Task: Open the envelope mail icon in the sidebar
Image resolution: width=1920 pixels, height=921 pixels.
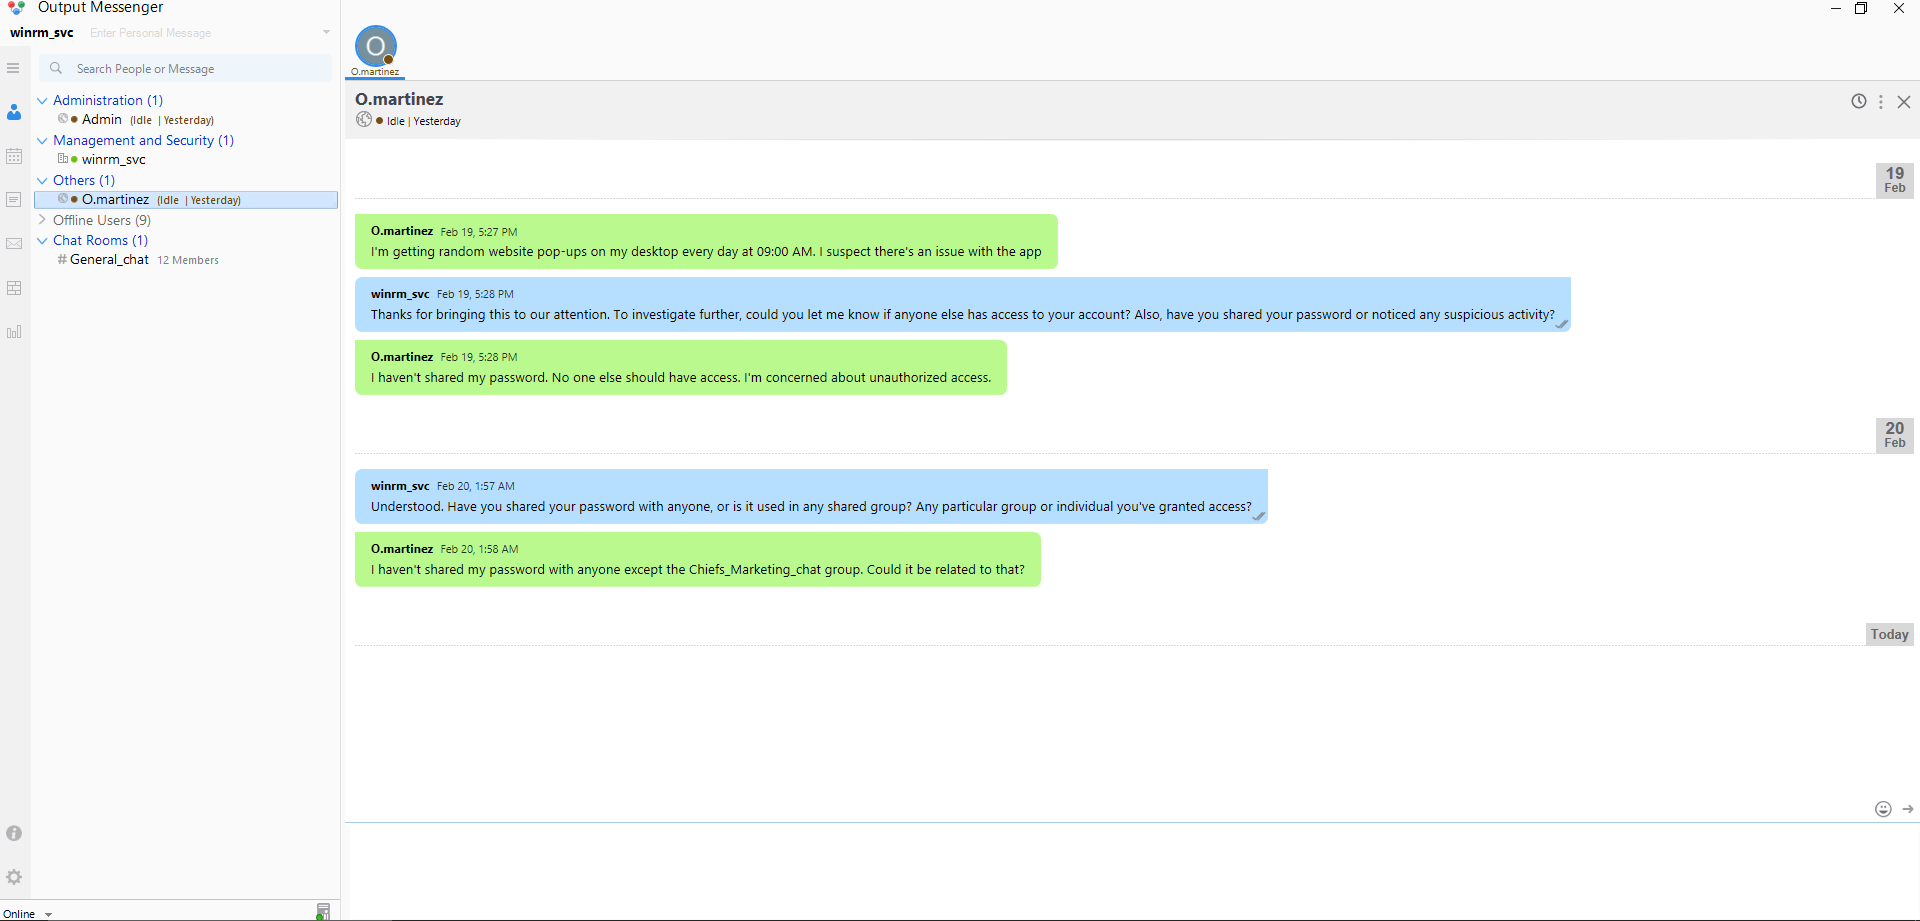Action: click(14, 244)
